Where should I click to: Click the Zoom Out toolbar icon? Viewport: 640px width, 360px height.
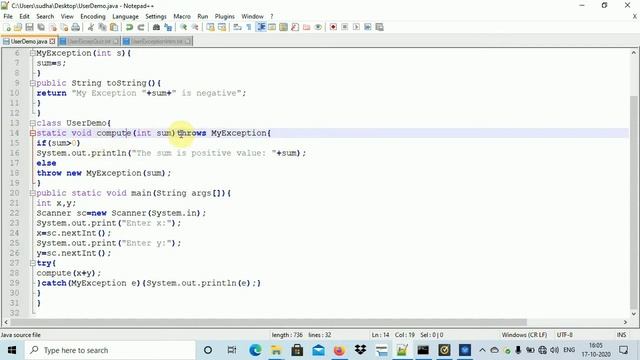tap(195, 27)
